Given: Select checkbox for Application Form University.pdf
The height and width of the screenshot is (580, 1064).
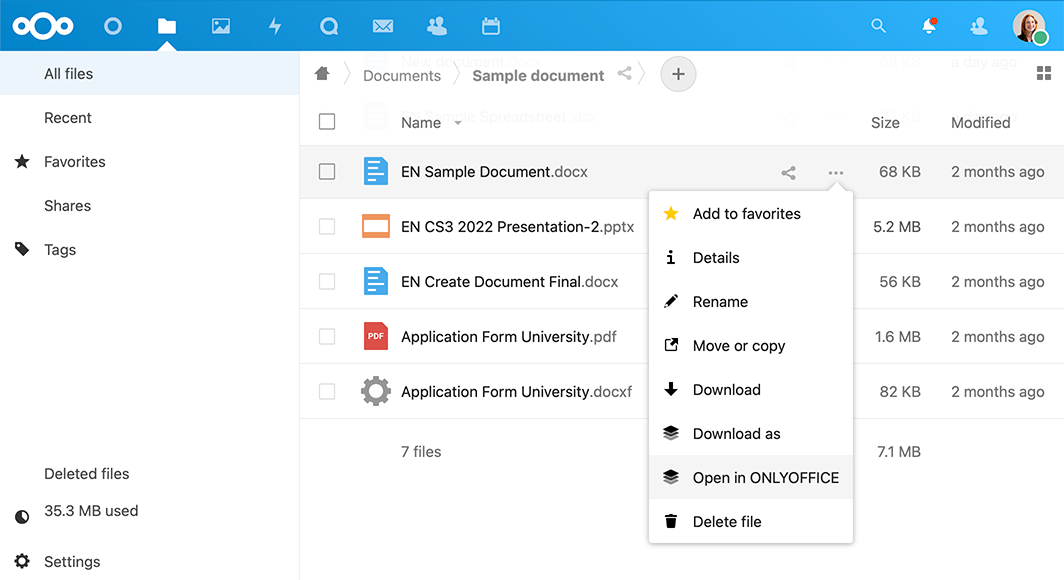Looking at the screenshot, I should (327, 337).
